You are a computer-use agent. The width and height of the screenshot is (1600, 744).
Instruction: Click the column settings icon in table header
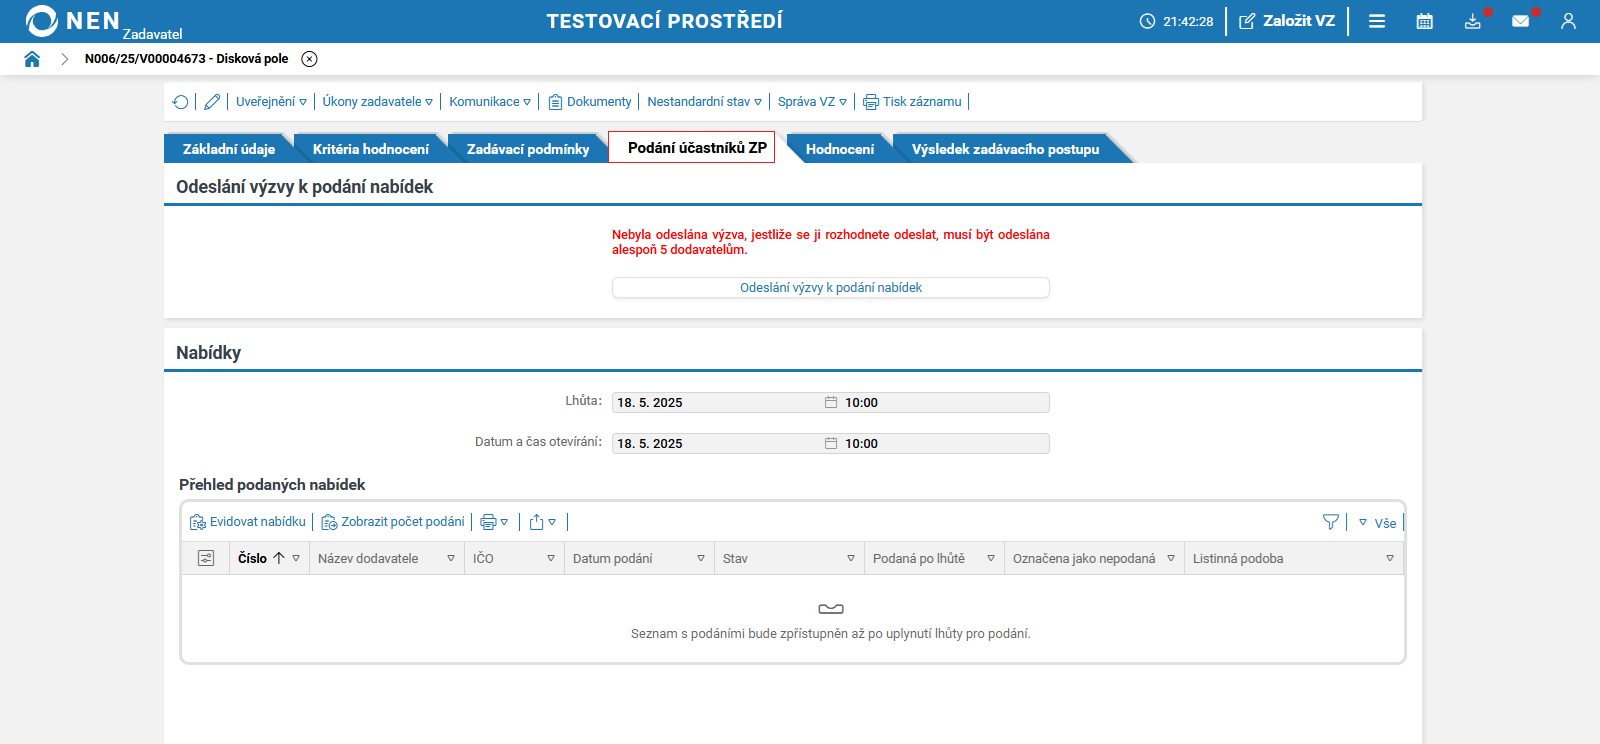point(206,558)
